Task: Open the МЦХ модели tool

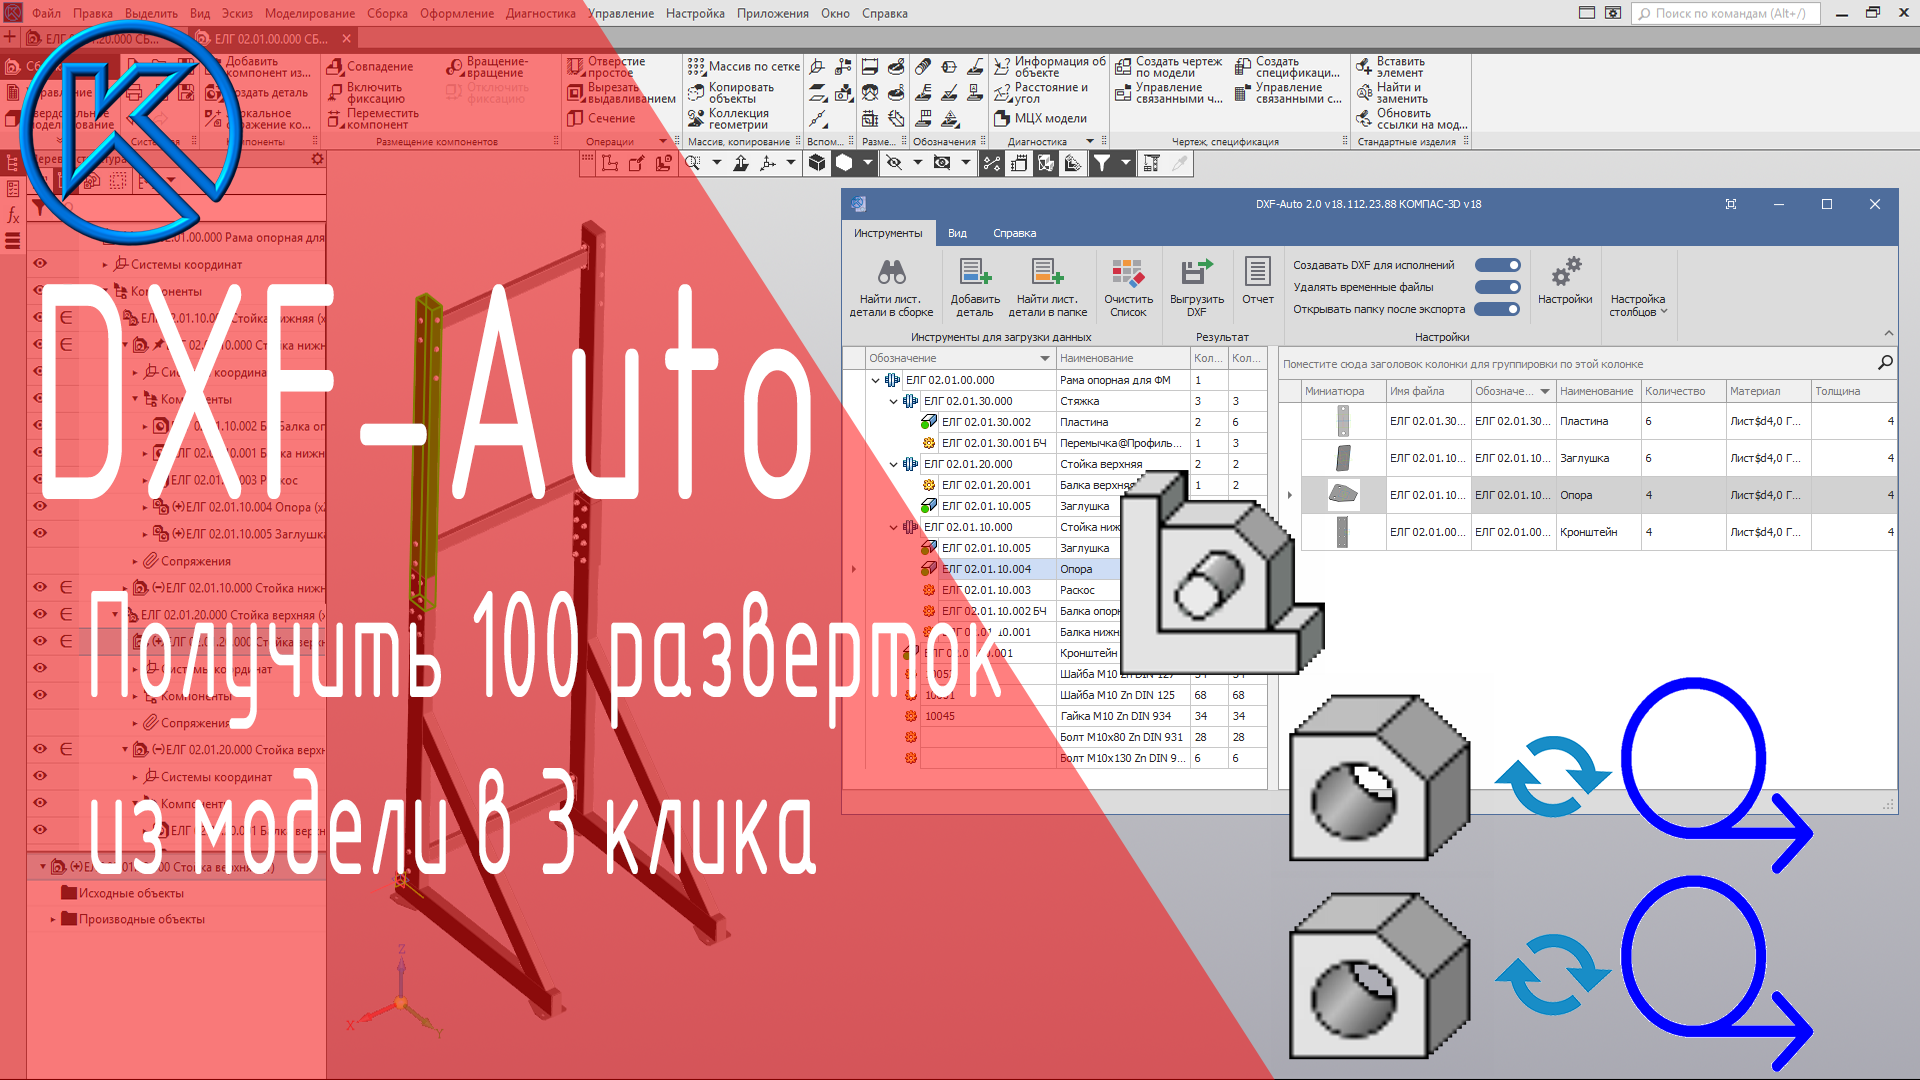Action: [1041, 118]
